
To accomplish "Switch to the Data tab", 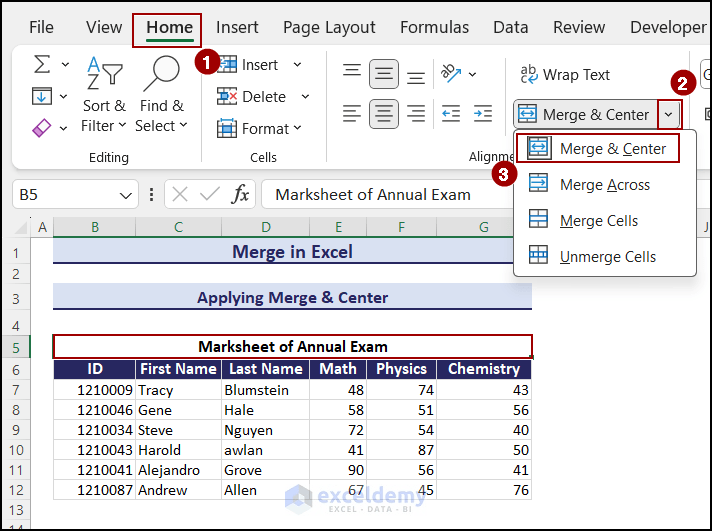I will tap(511, 27).
